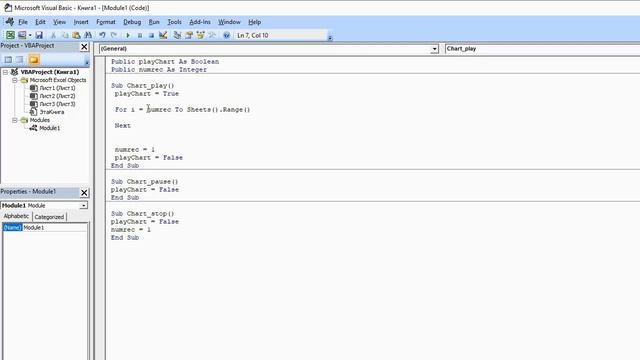Open the Project Explorer toolbar icon

[177, 36]
